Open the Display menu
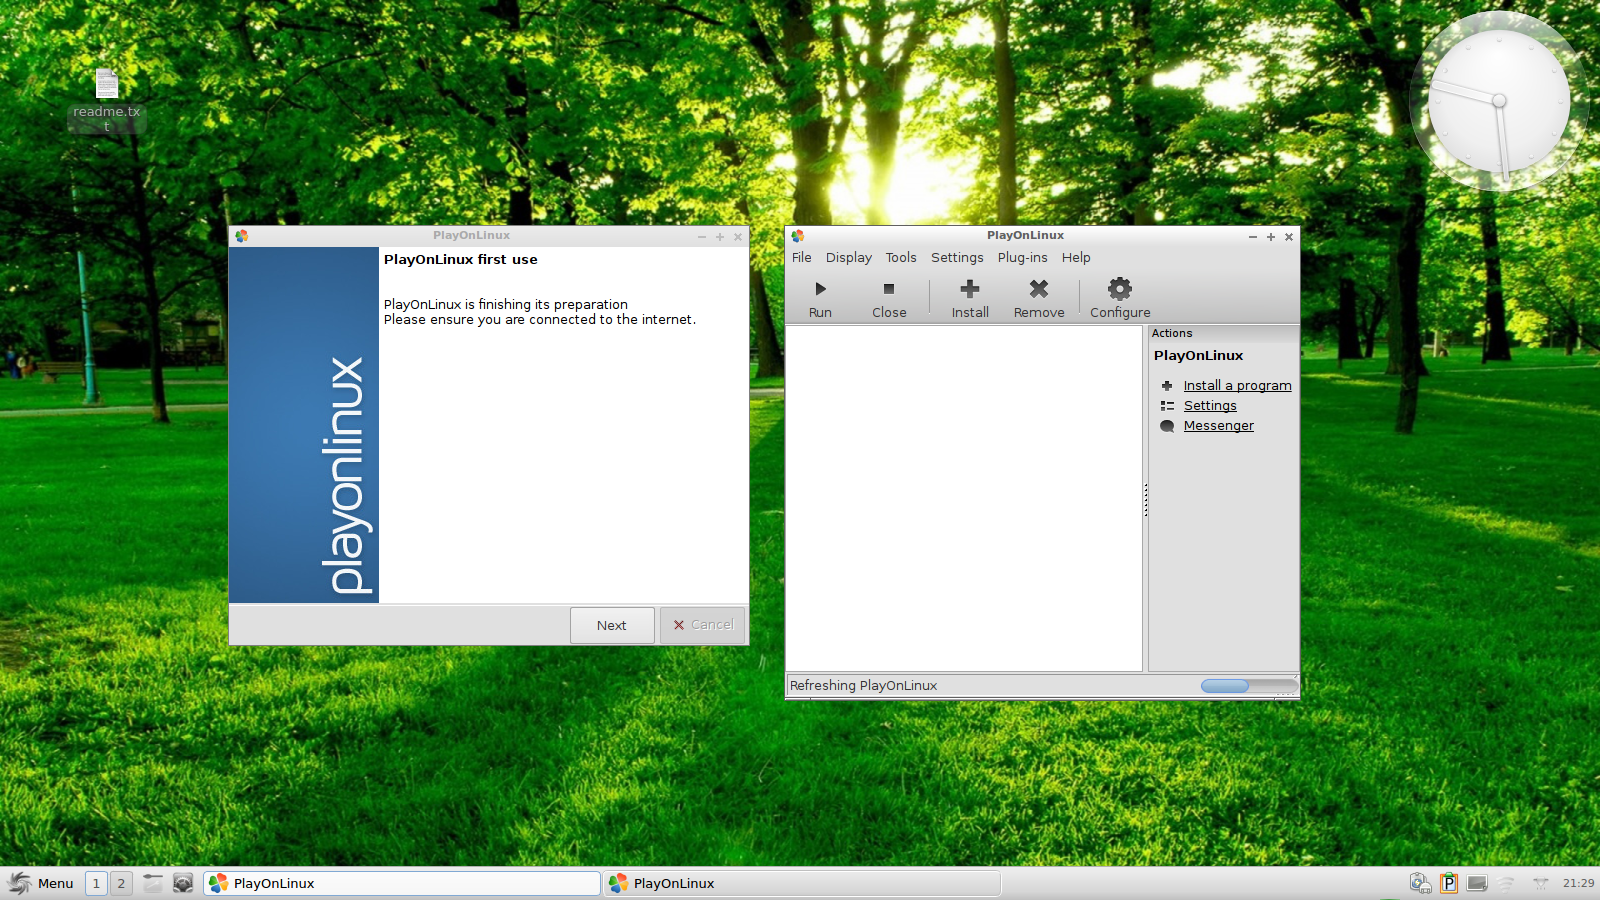The width and height of the screenshot is (1600, 900). coord(848,258)
